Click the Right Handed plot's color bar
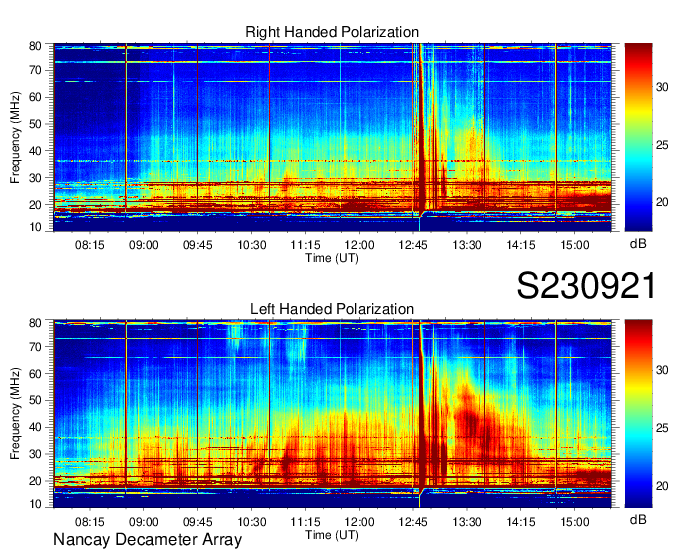The image size is (680, 552). click(638, 137)
